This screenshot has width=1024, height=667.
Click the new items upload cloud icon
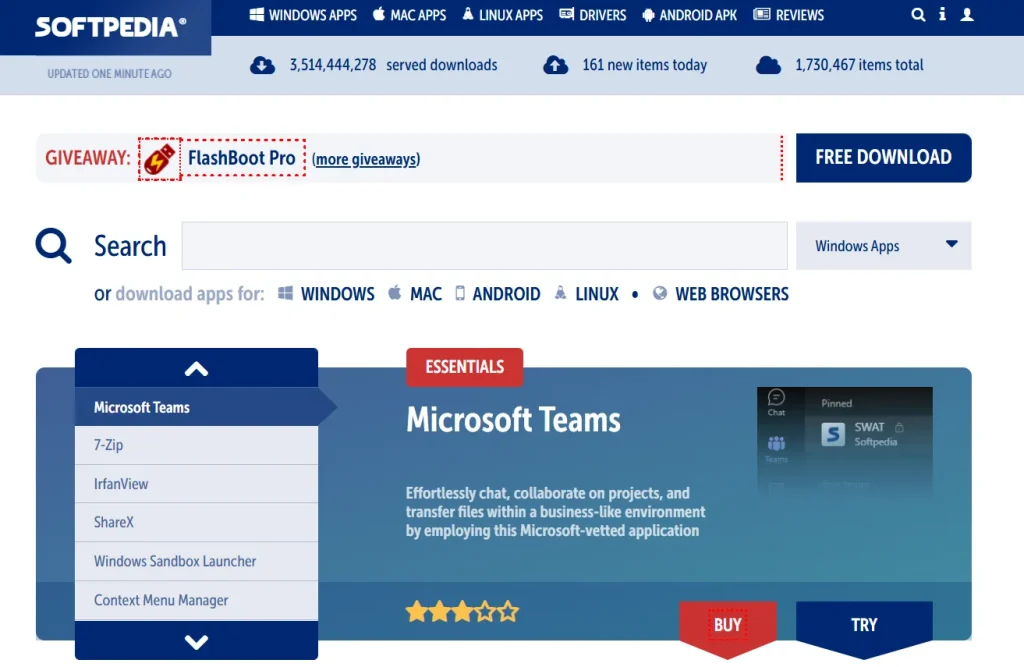point(556,65)
